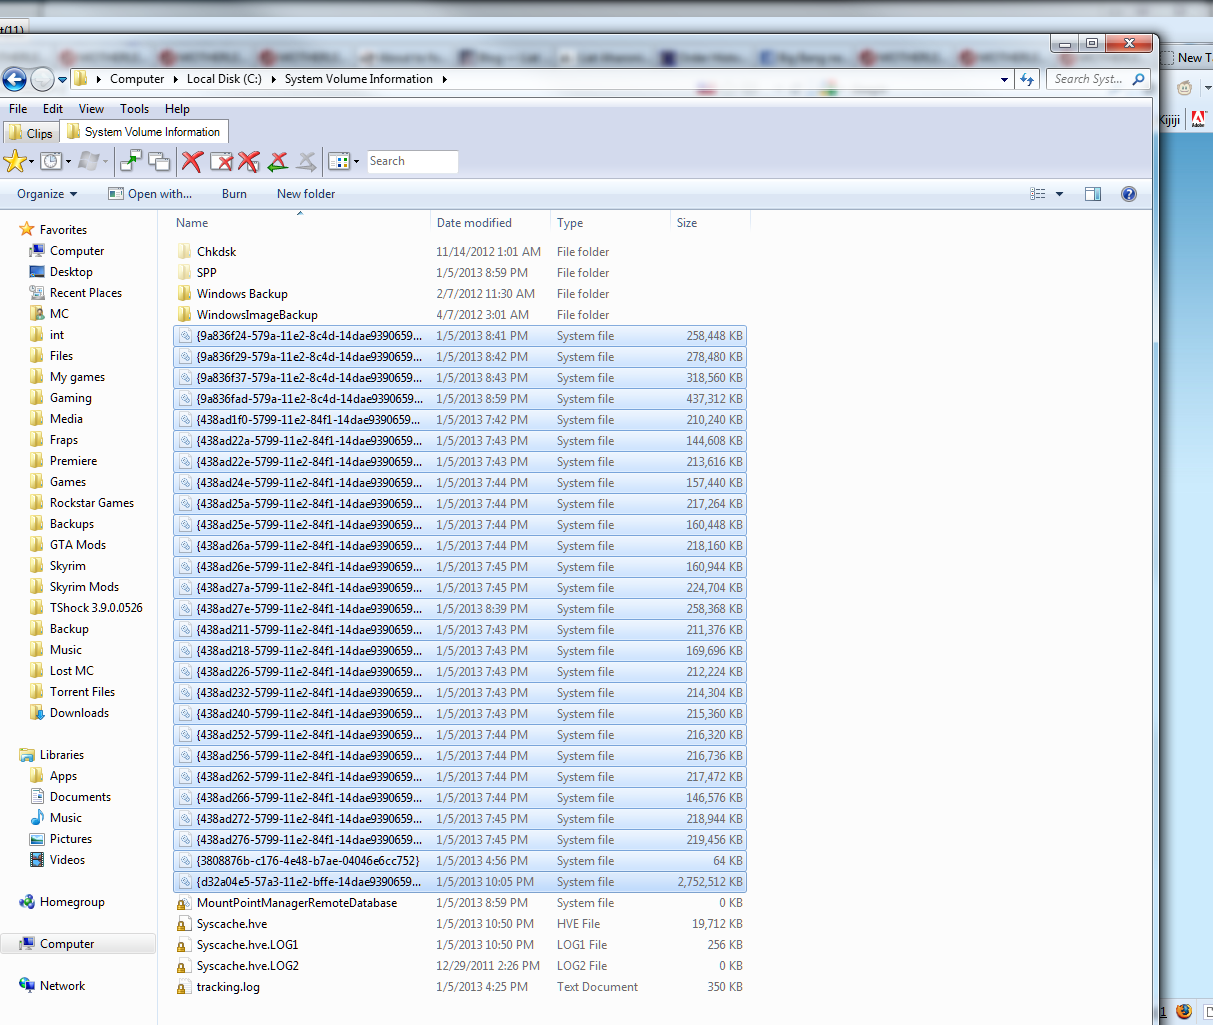
Task: Get help with the blue question mark
Action: coord(1129,194)
